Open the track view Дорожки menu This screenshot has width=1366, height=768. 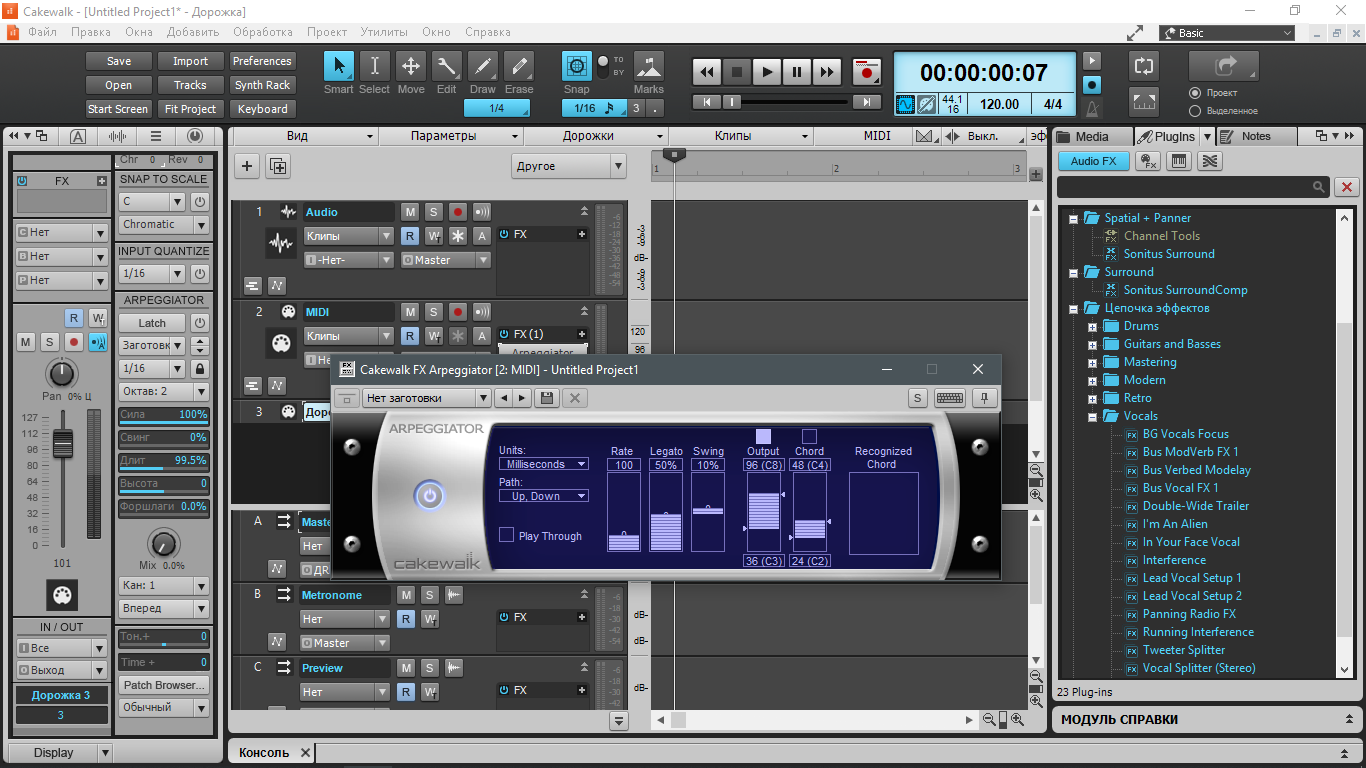click(596, 136)
